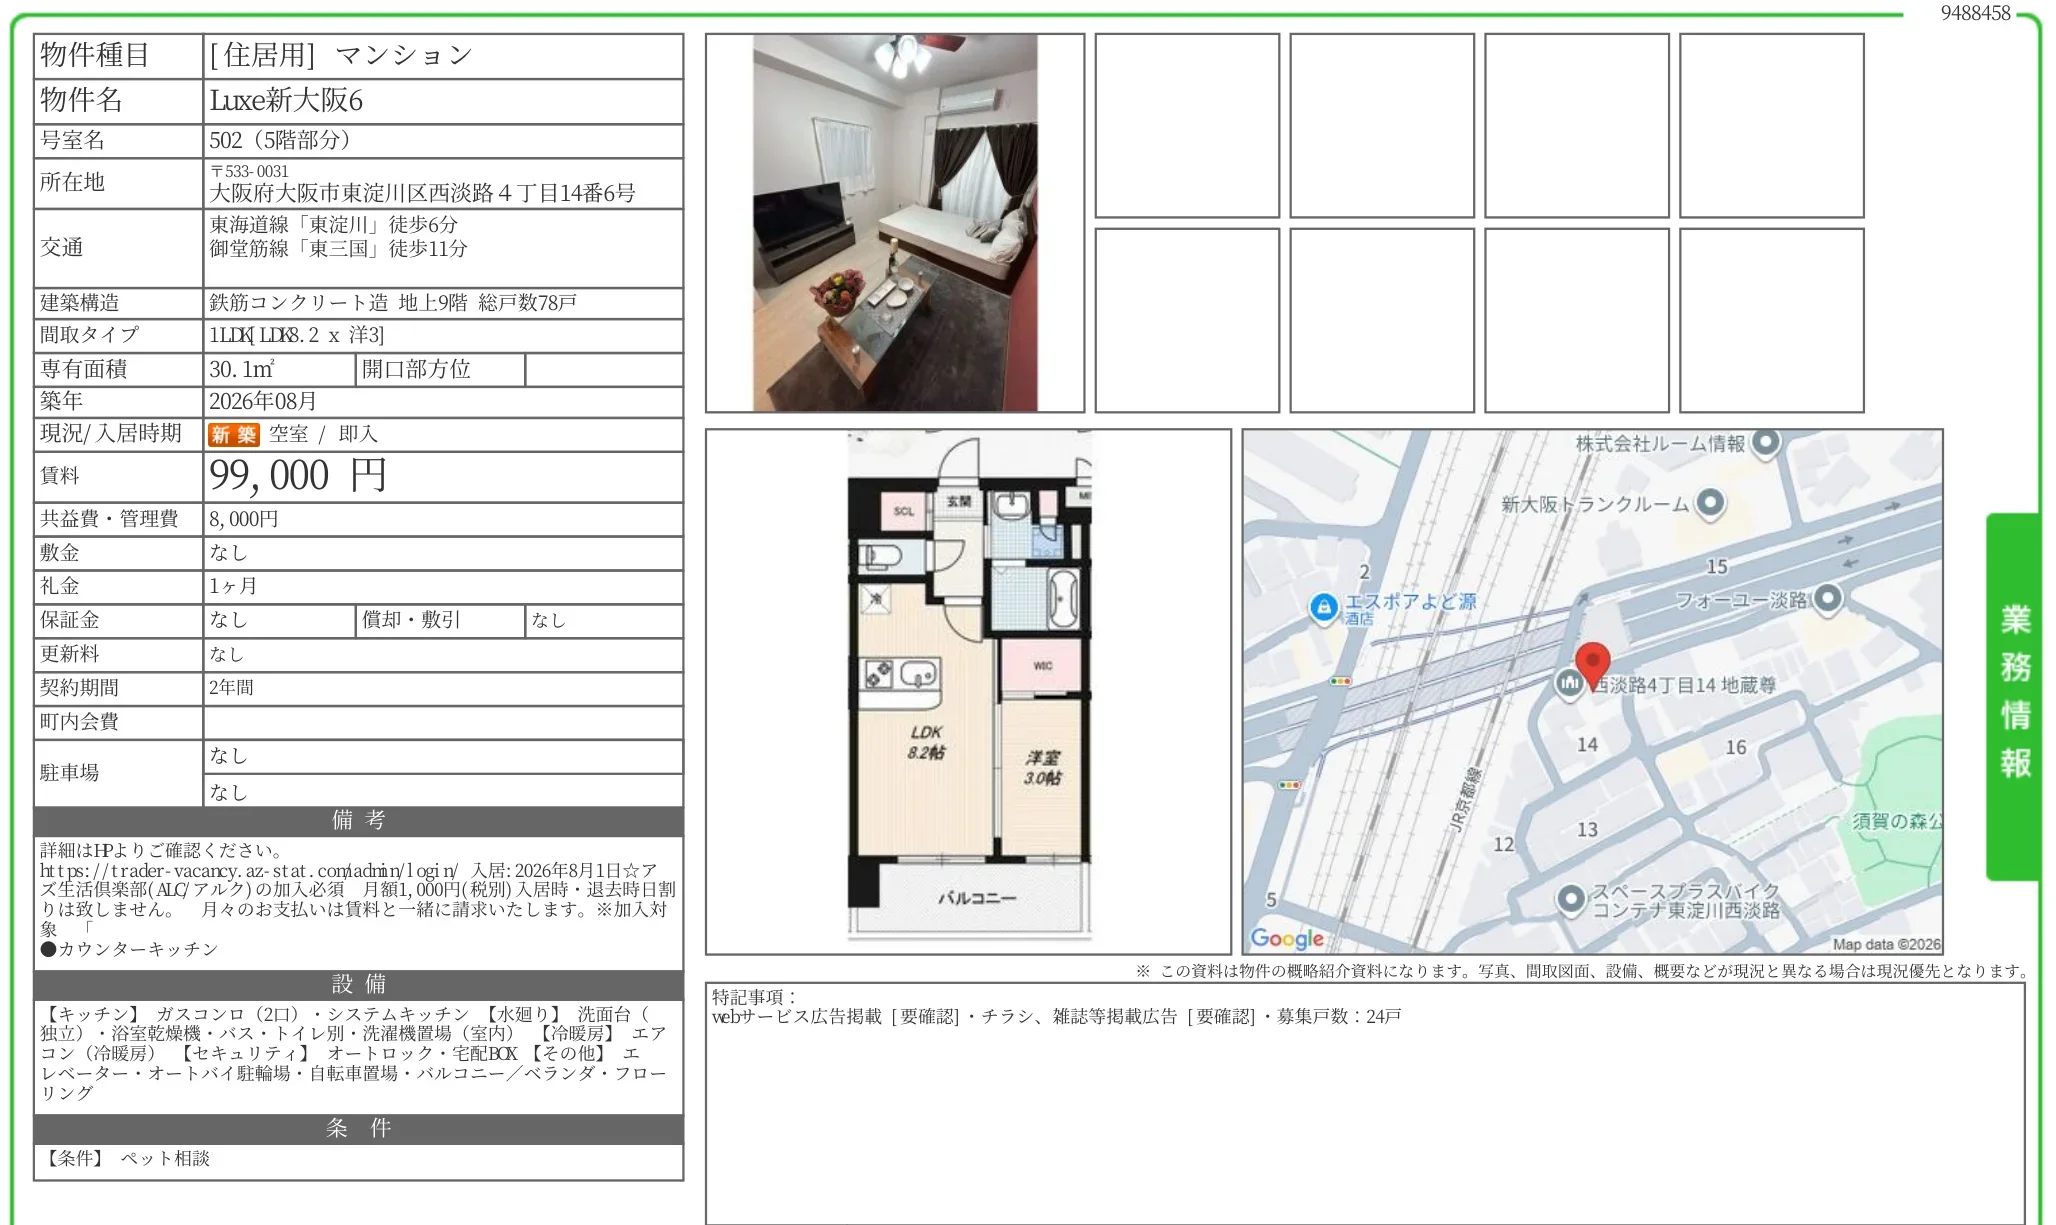Screen dimensions: 2056x1225
Task: Click the orange 新築 badge
Action: click(234, 434)
